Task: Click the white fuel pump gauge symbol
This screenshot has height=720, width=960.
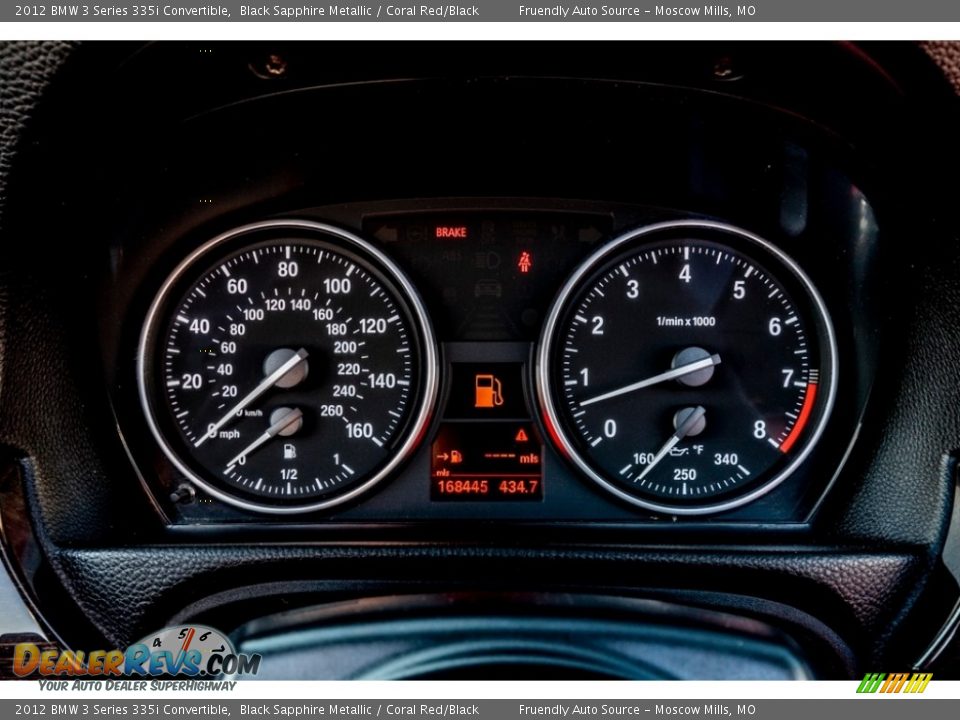Action: 290,451
